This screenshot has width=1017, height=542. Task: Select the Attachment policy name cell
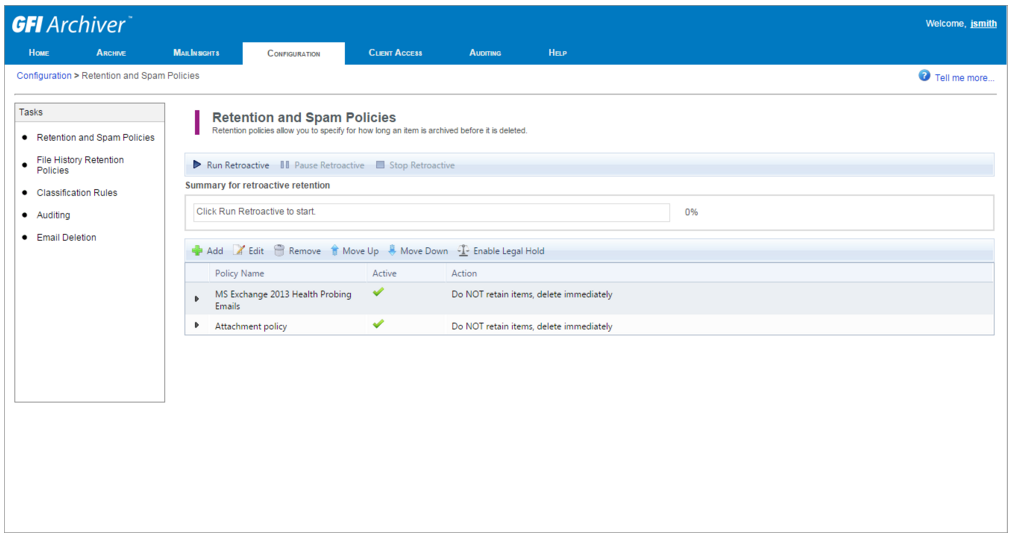(x=251, y=326)
